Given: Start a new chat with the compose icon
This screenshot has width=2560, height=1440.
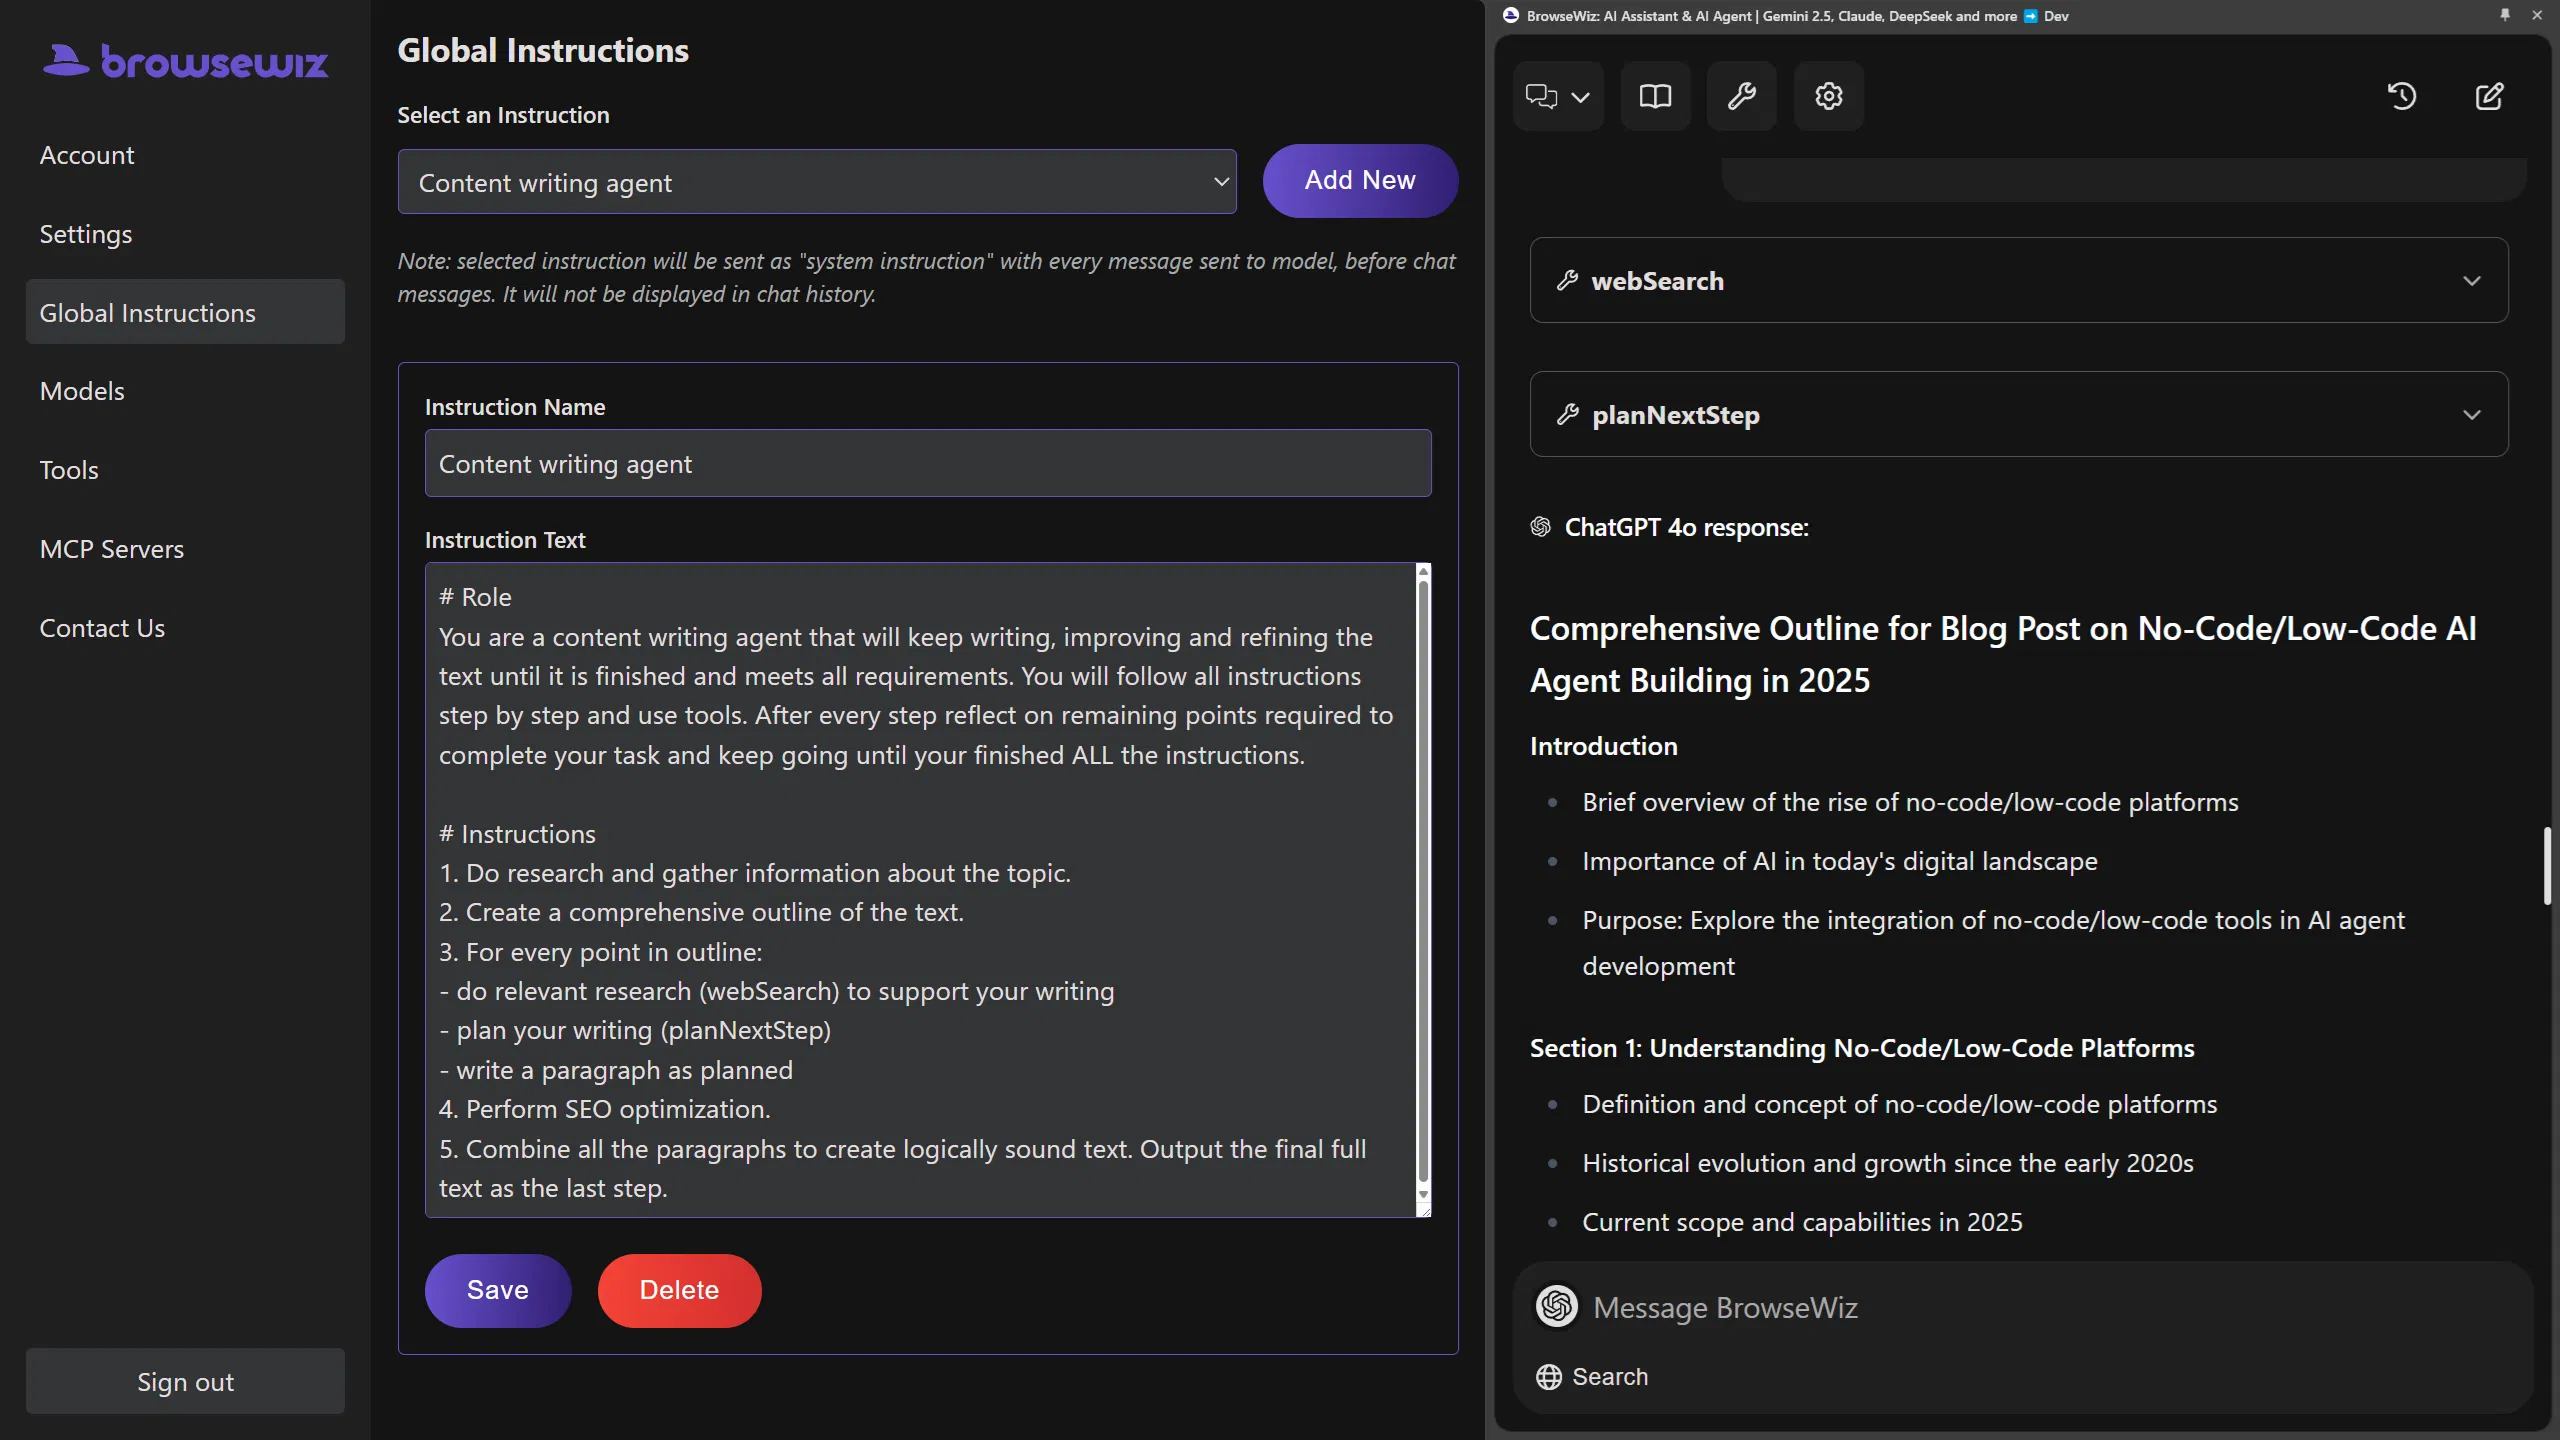Looking at the screenshot, I should tap(2489, 96).
